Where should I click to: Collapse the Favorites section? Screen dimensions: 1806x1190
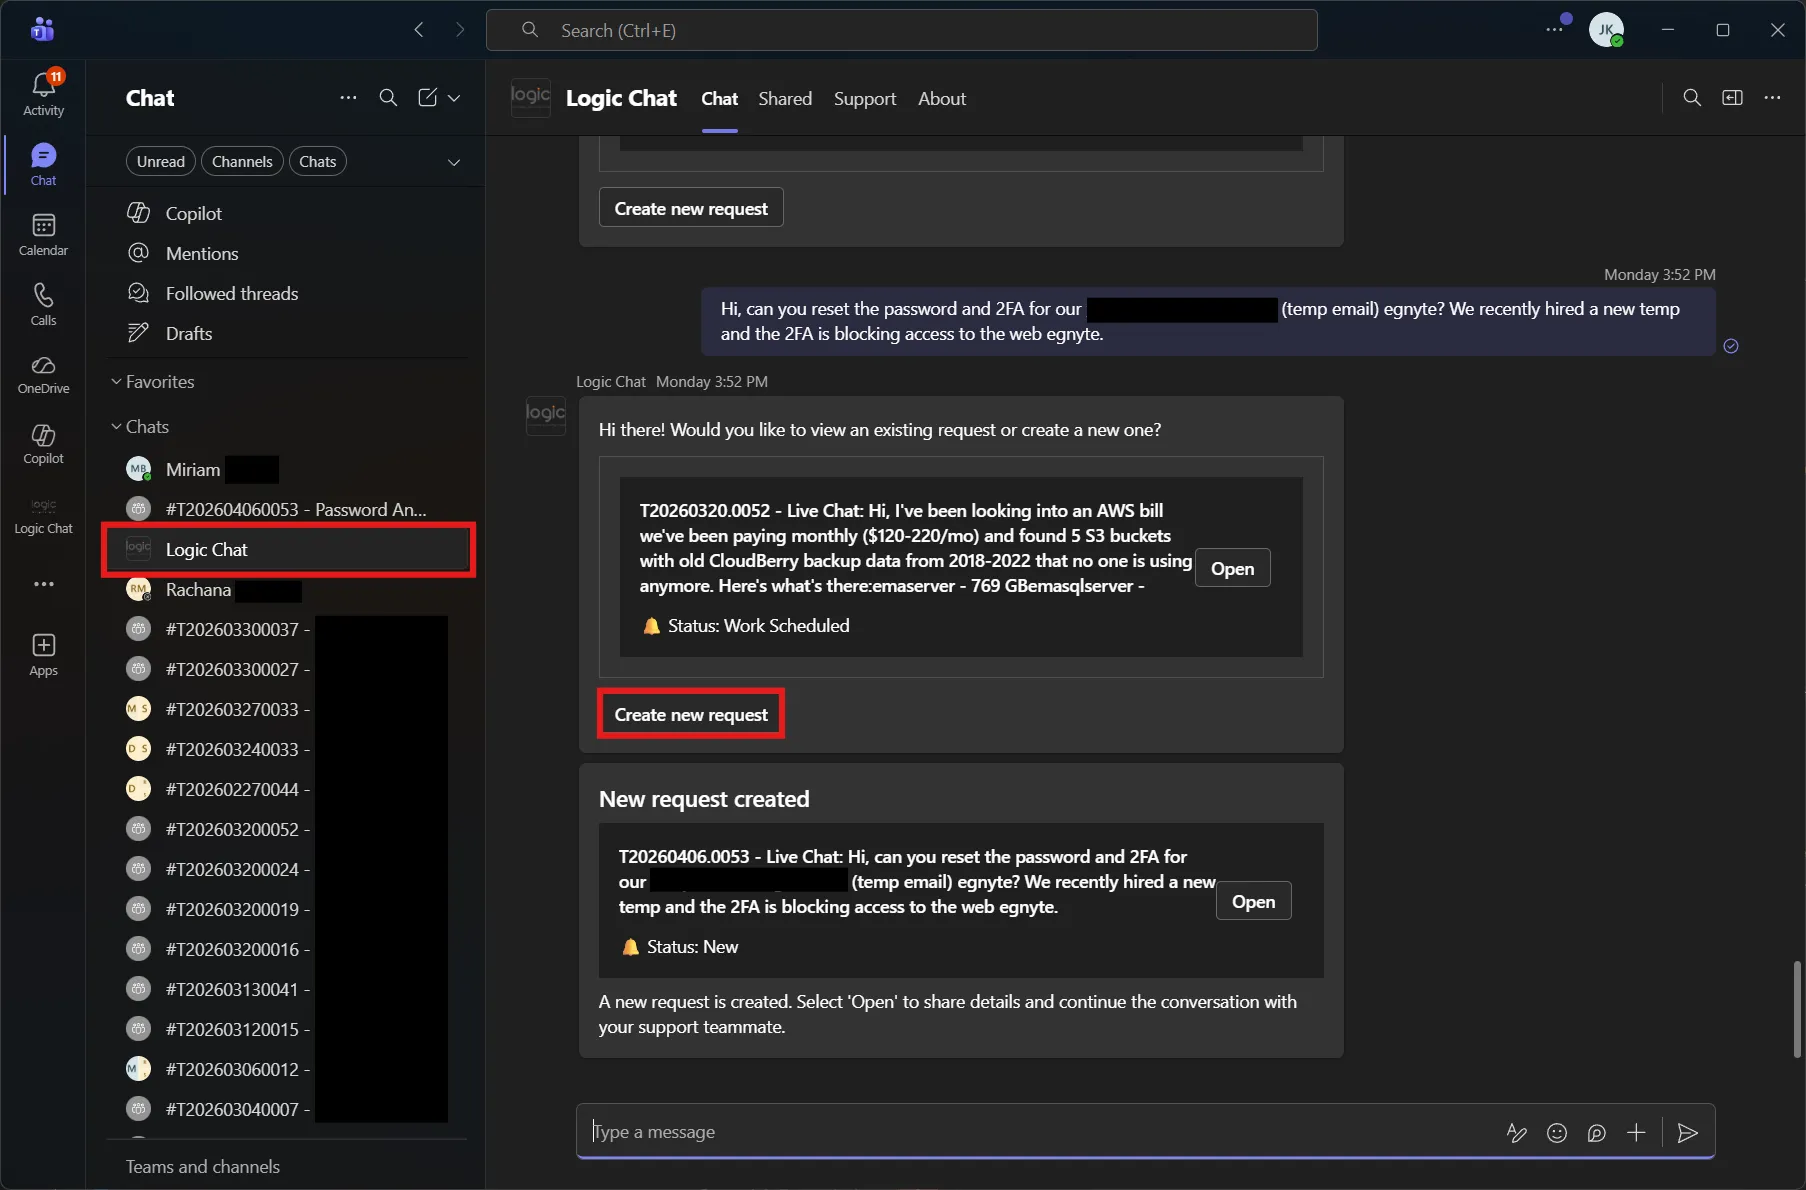tap(153, 382)
